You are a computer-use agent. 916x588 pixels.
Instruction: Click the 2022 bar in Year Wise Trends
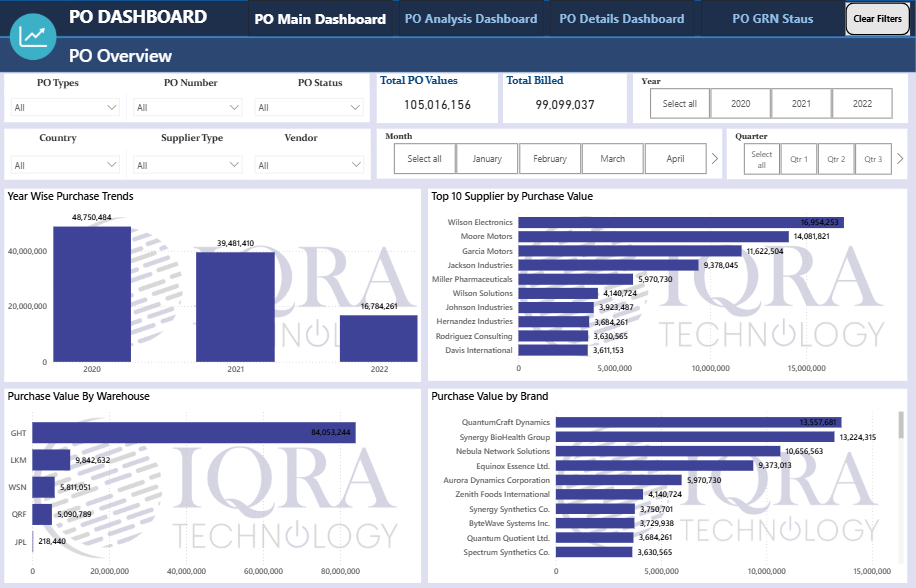pos(379,339)
